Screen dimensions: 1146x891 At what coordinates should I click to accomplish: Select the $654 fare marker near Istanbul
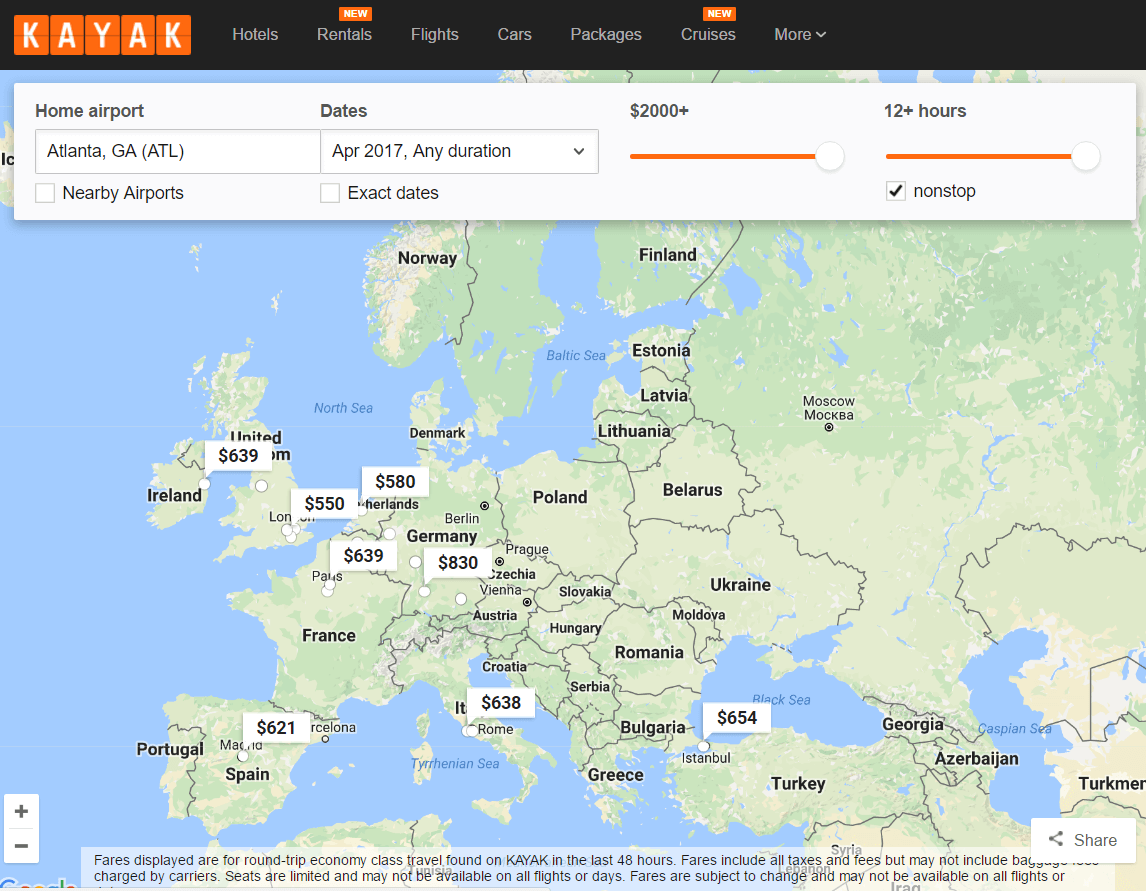coord(736,717)
